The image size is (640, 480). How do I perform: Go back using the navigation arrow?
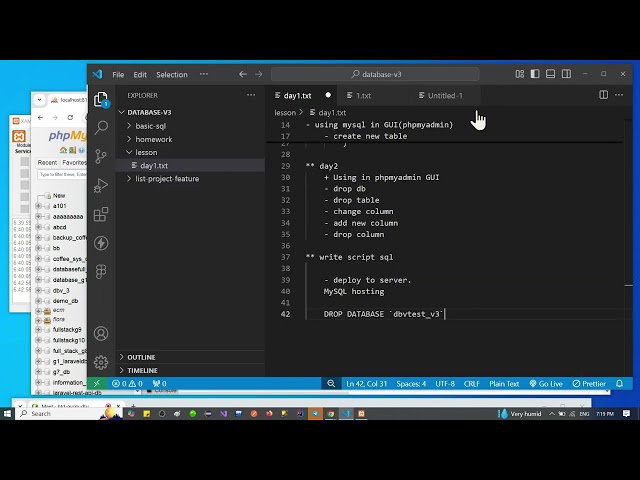click(x=243, y=74)
